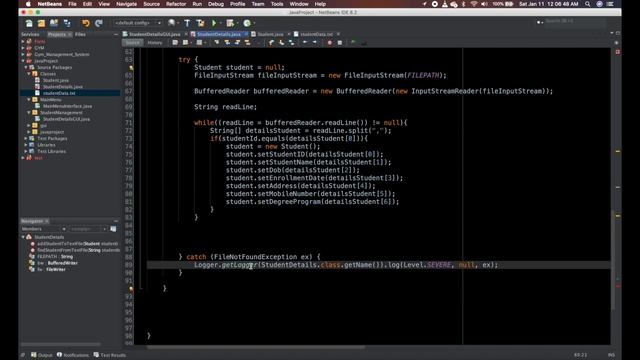Open the Apple menu
Viewport: 640px width, 360px height.
(x=28, y=4)
